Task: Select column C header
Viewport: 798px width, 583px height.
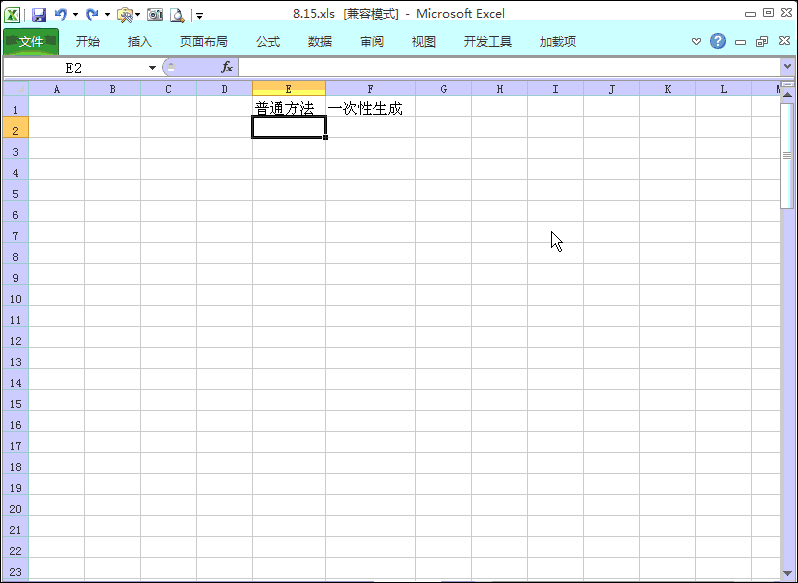Action: click(168, 89)
